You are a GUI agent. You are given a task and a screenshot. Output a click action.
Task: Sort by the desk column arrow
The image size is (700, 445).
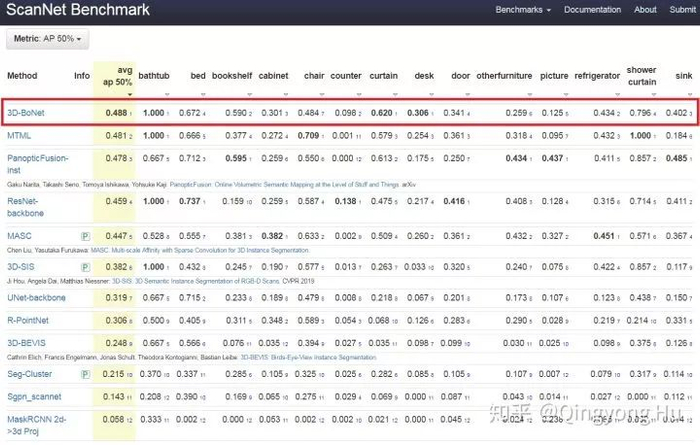[x=431, y=94]
